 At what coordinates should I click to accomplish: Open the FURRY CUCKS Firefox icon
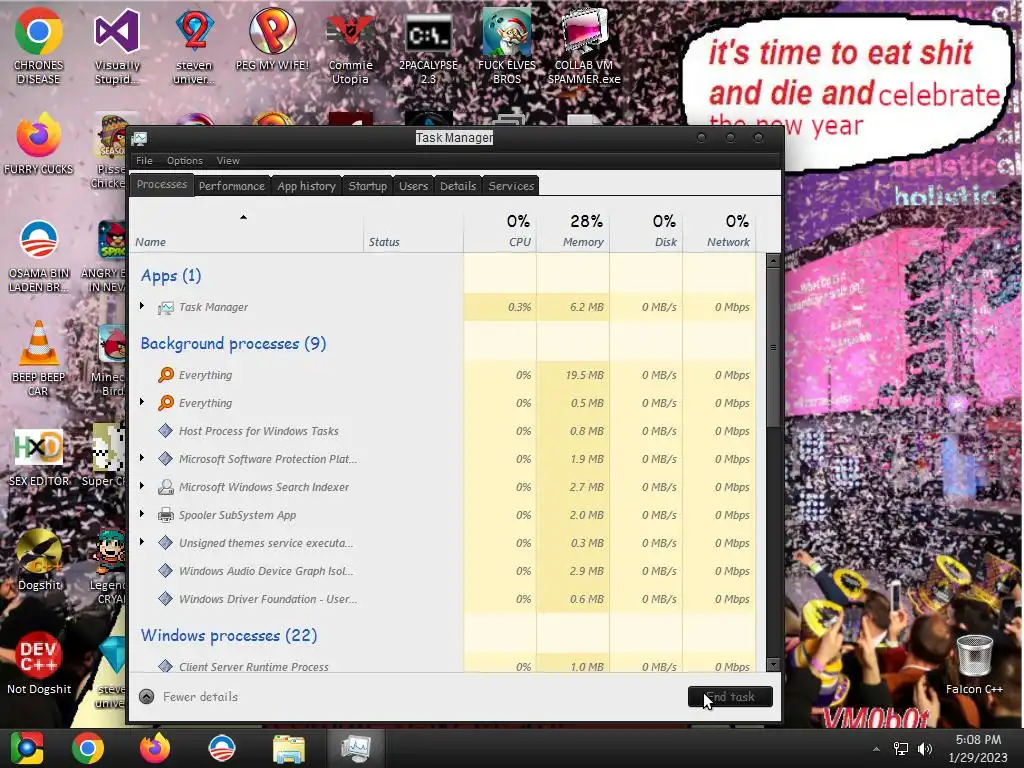[39, 144]
